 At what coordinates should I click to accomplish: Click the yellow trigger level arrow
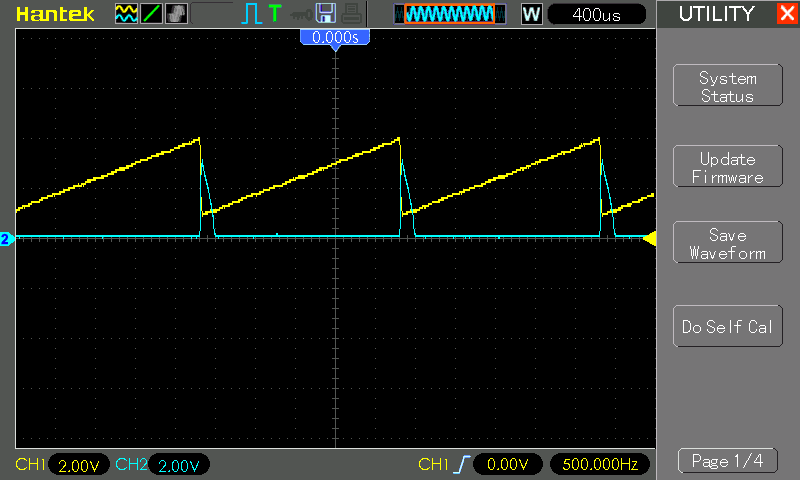tap(649, 238)
